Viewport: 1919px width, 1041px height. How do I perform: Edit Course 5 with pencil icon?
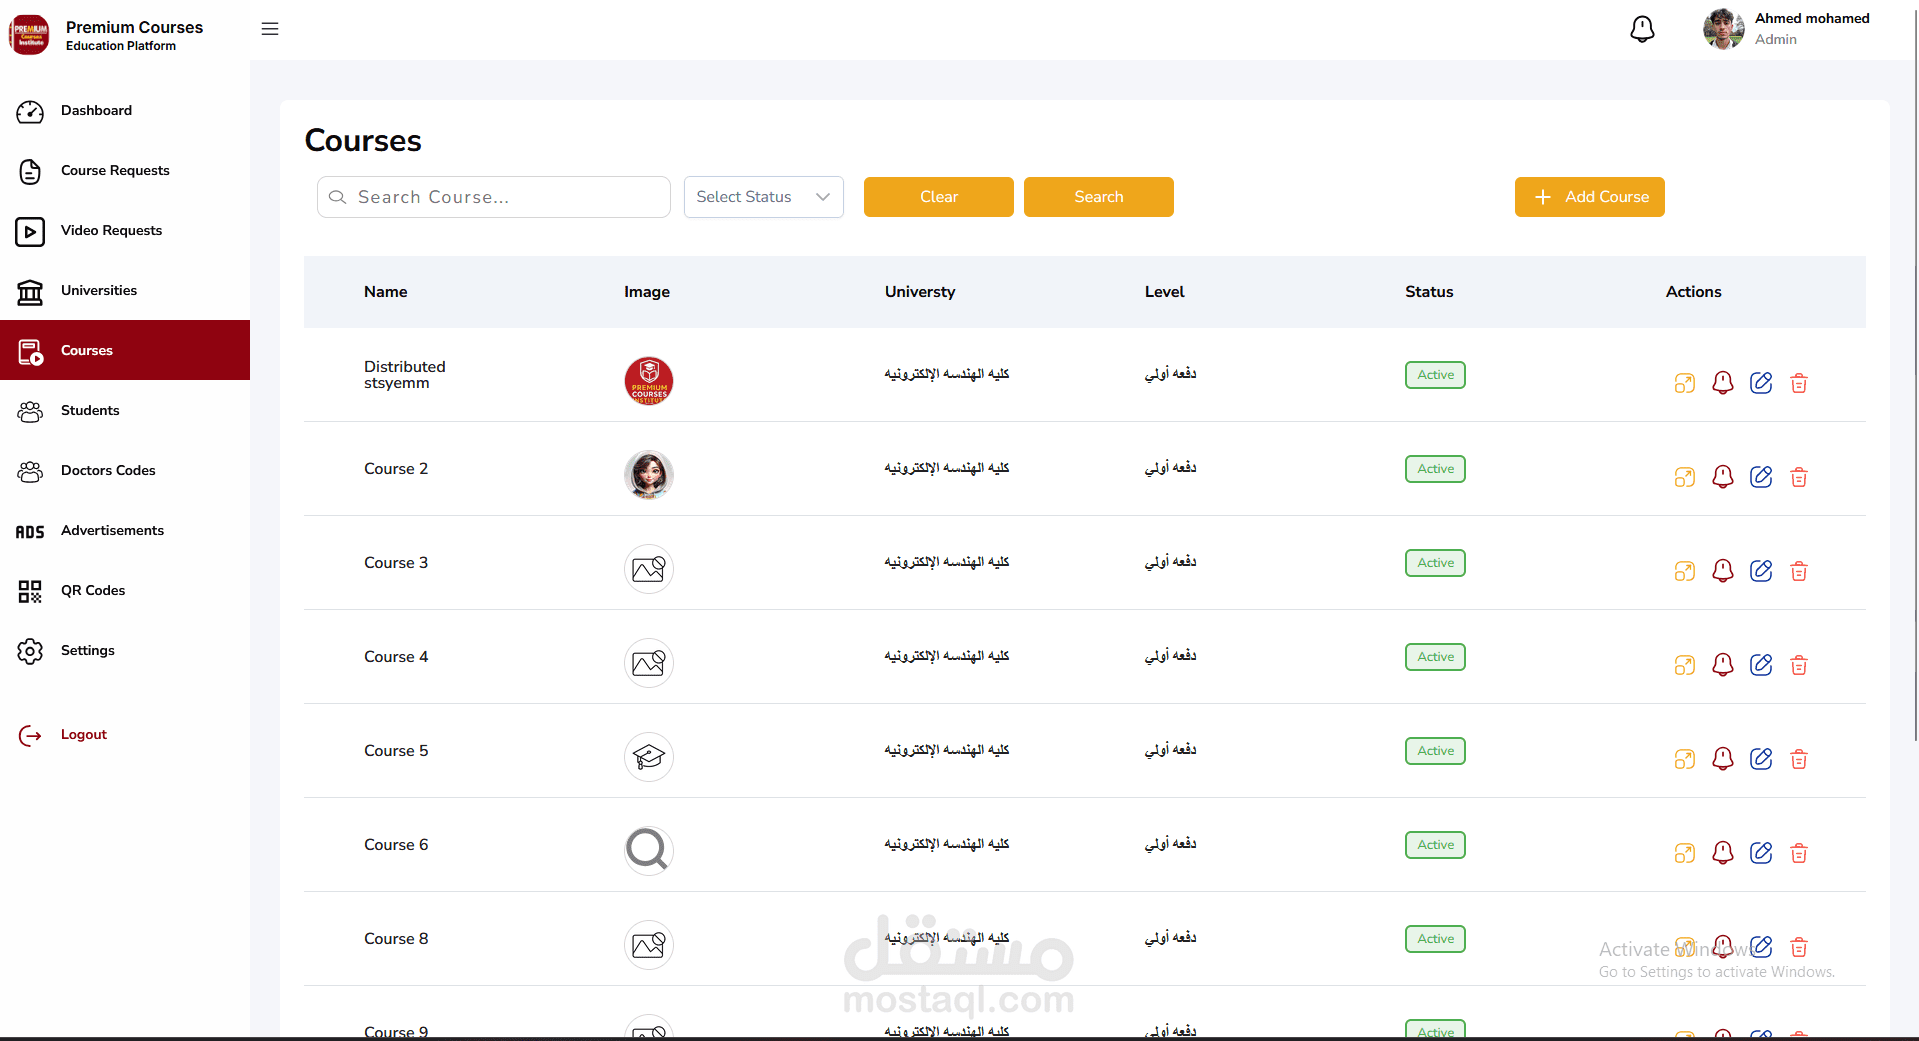click(1761, 759)
